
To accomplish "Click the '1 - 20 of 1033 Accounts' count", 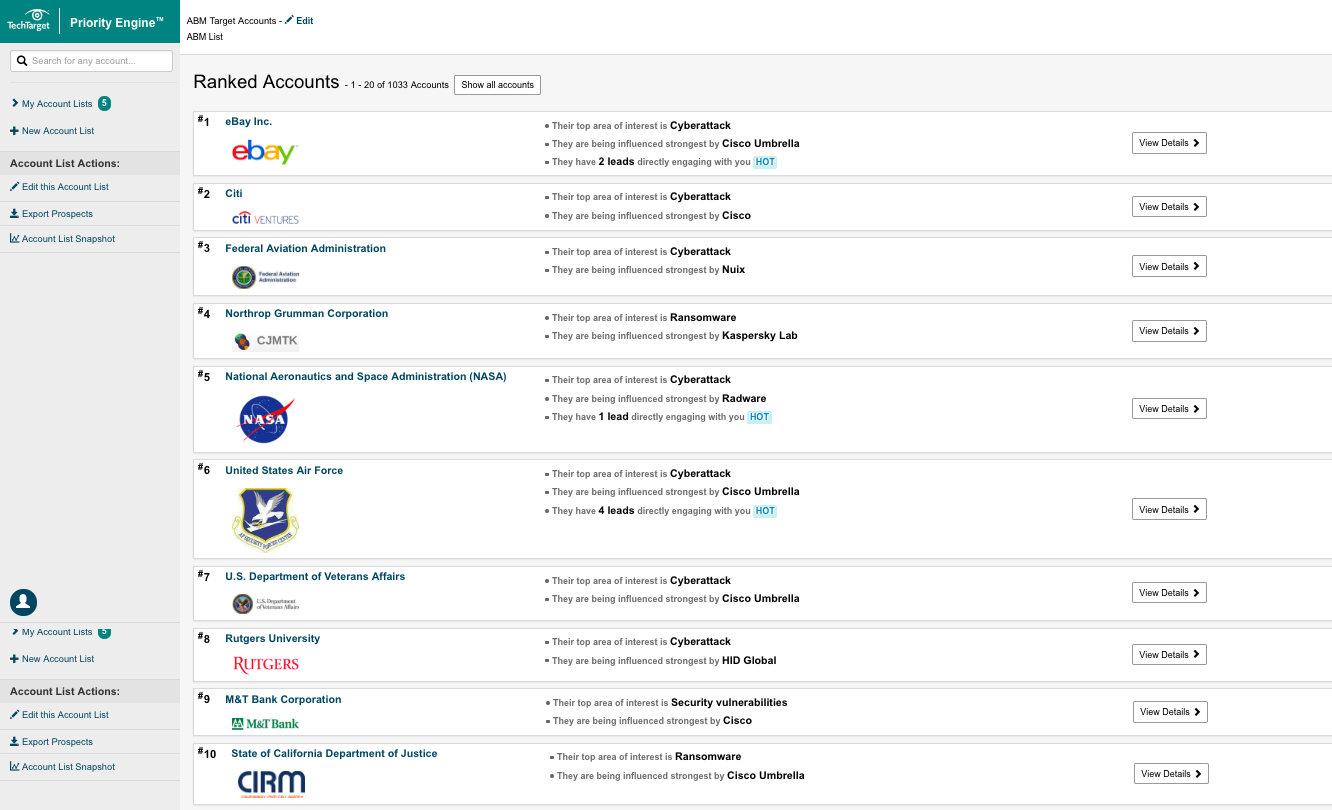I will (400, 85).
